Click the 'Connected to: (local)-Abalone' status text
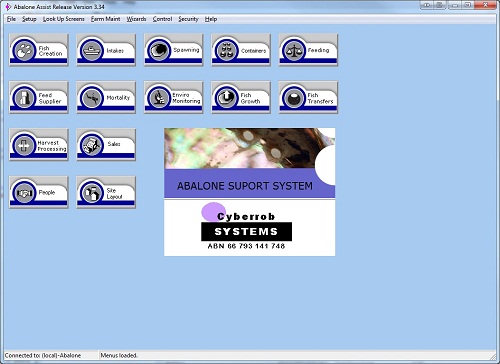The height and width of the screenshot is (364, 500). point(43,355)
